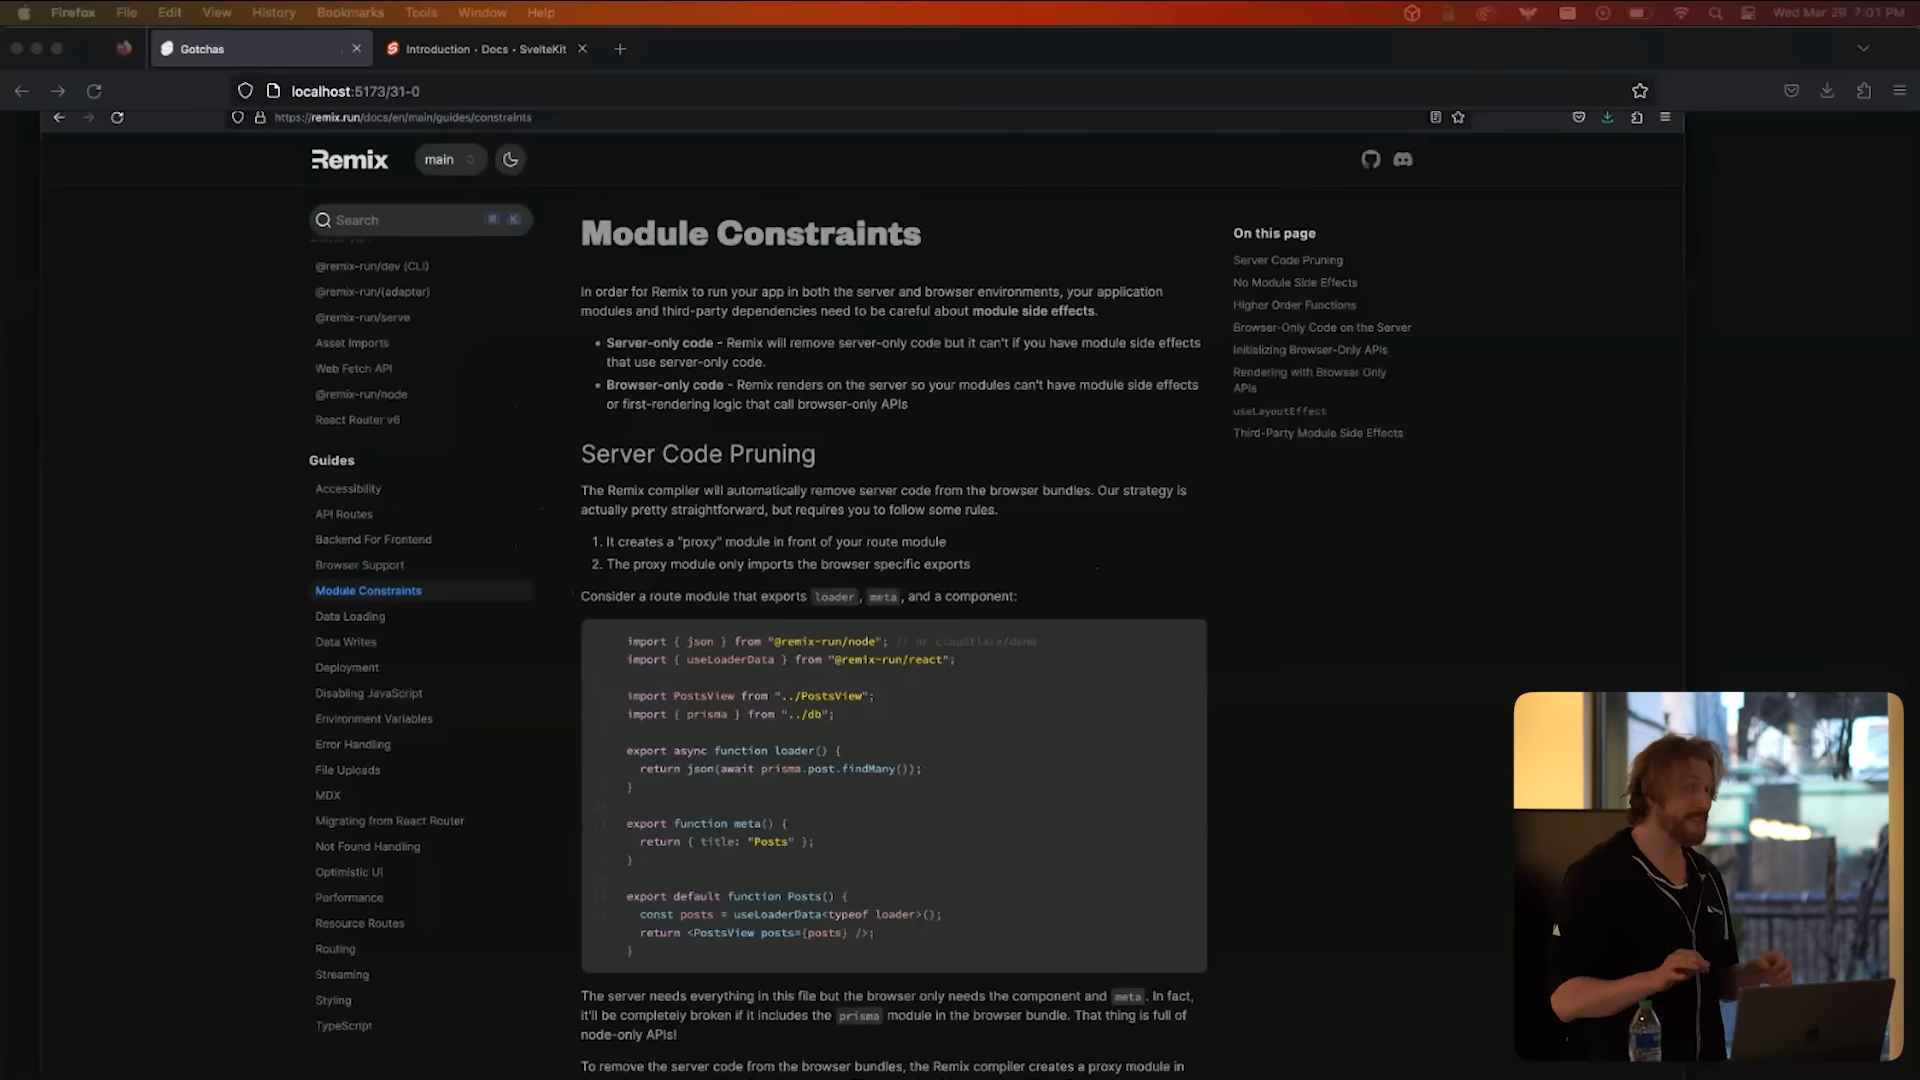
Task: Open the Firefox extensions icon
Action: click(x=1863, y=91)
